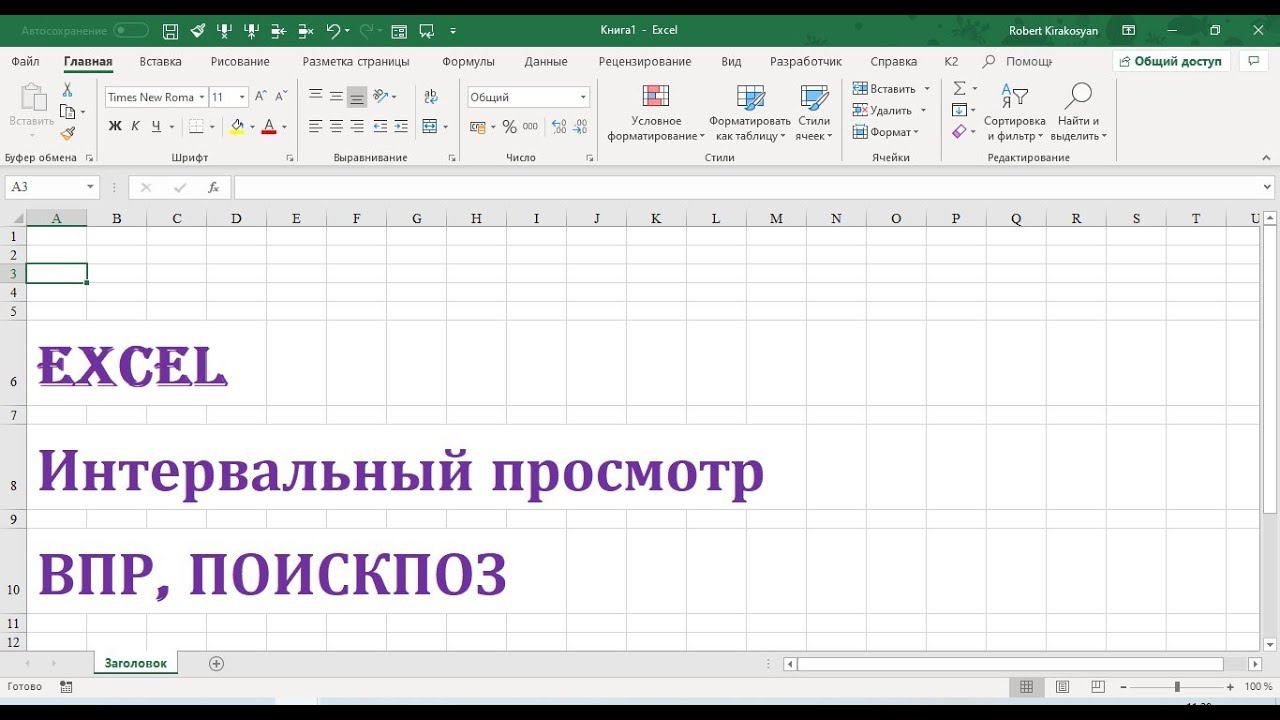Select the Заголовок sheet tab
Image resolution: width=1280 pixels, height=720 pixels.
[136, 663]
